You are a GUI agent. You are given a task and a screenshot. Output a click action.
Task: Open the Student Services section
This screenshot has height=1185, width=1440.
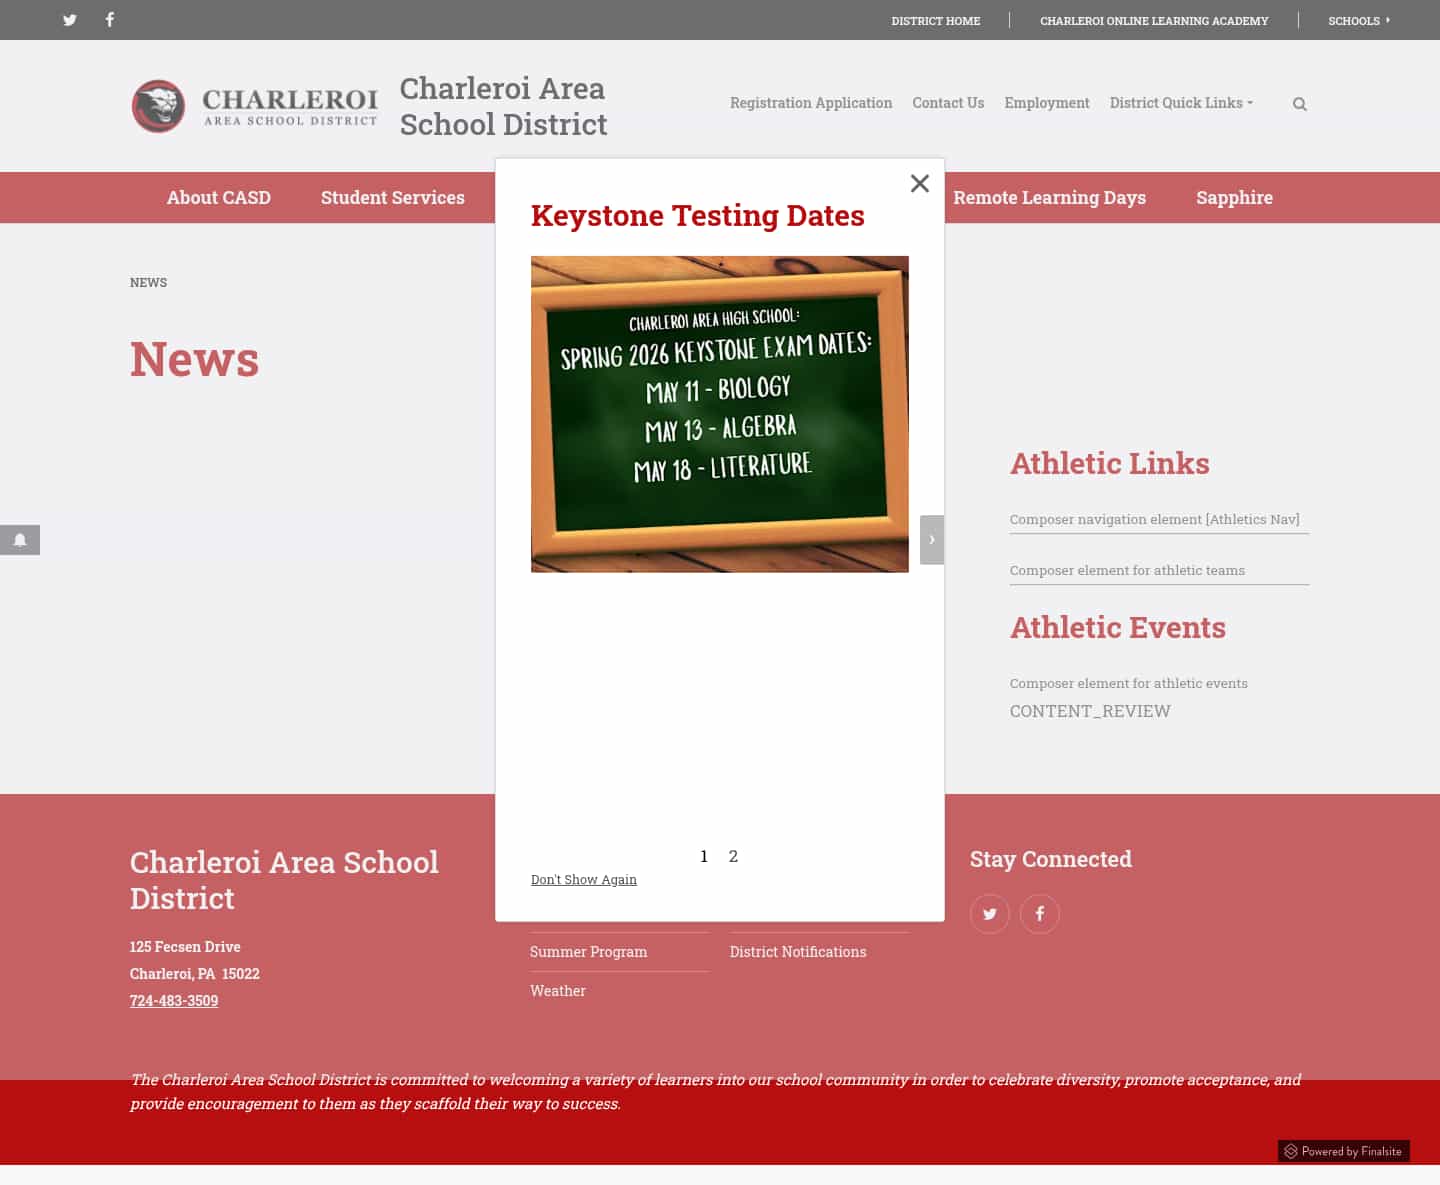392,197
